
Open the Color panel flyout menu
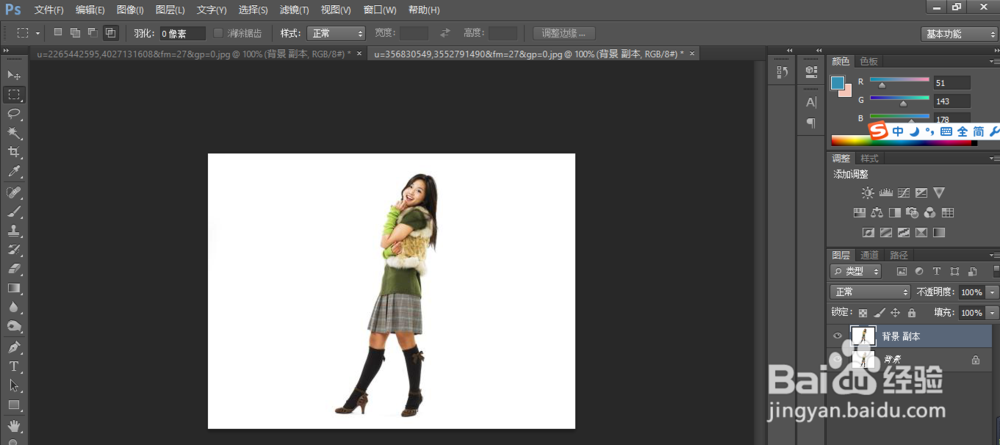tap(993, 61)
